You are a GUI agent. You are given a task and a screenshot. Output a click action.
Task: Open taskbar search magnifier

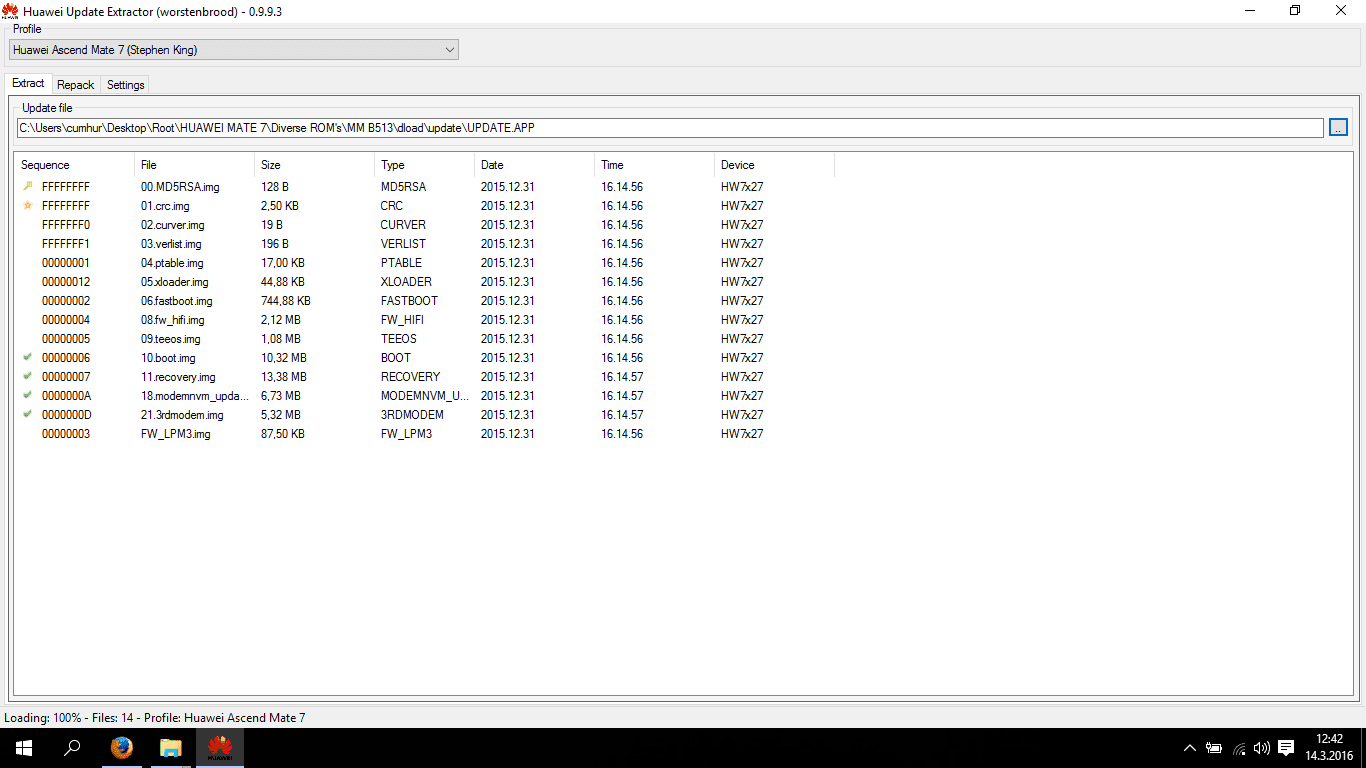pos(72,748)
